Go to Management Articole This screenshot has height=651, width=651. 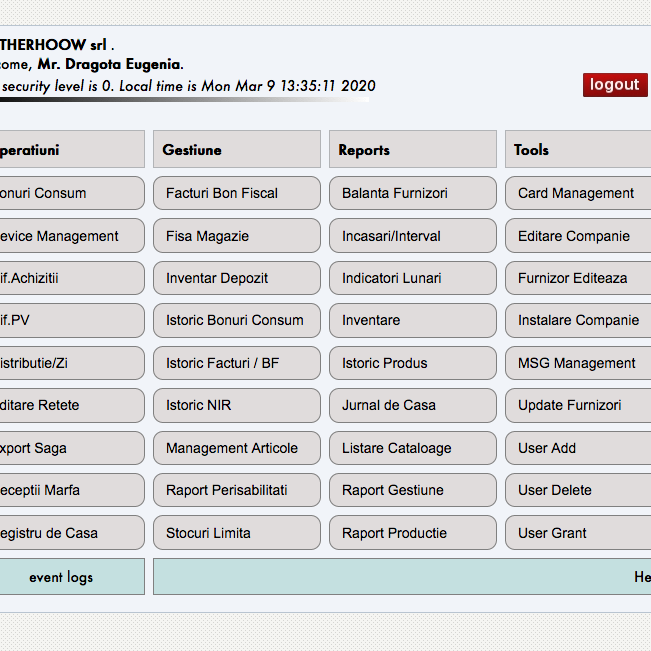point(237,448)
